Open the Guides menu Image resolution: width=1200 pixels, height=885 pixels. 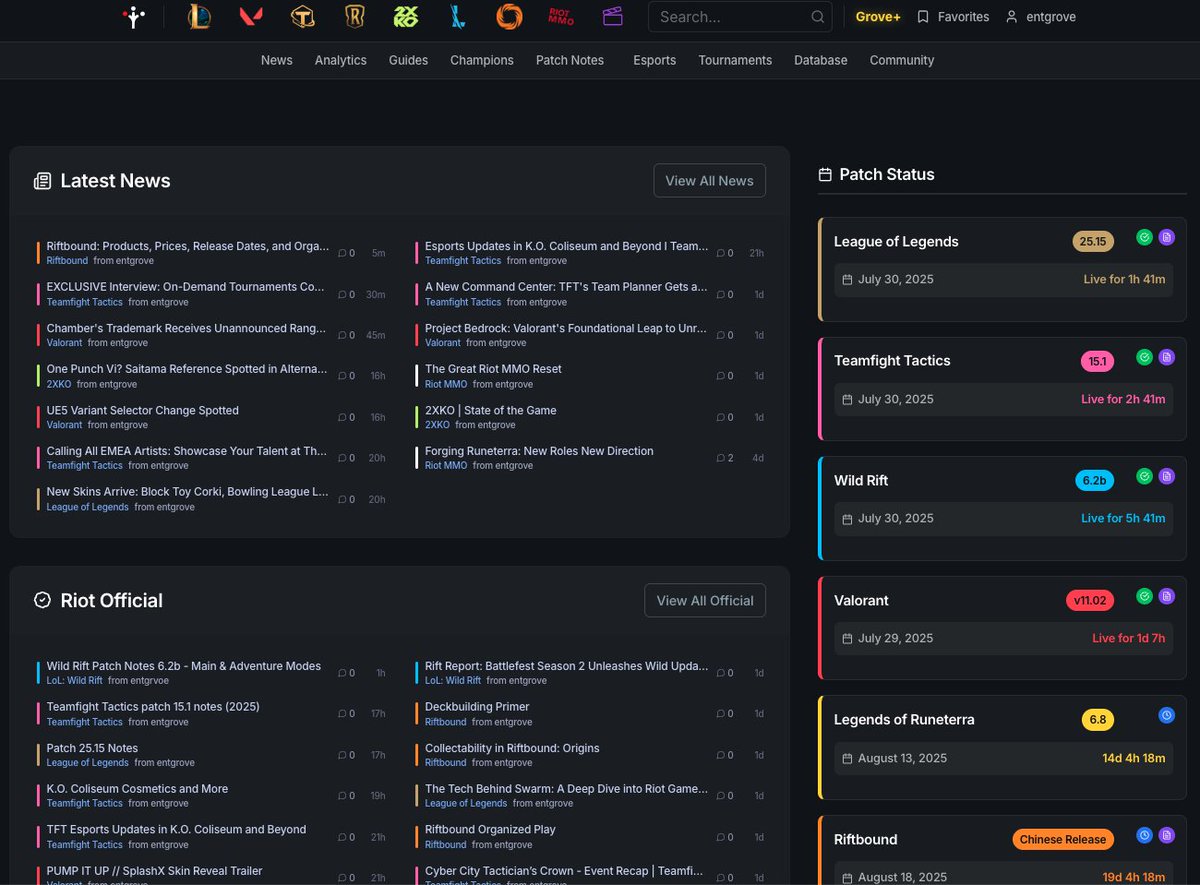pyautogui.click(x=408, y=60)
